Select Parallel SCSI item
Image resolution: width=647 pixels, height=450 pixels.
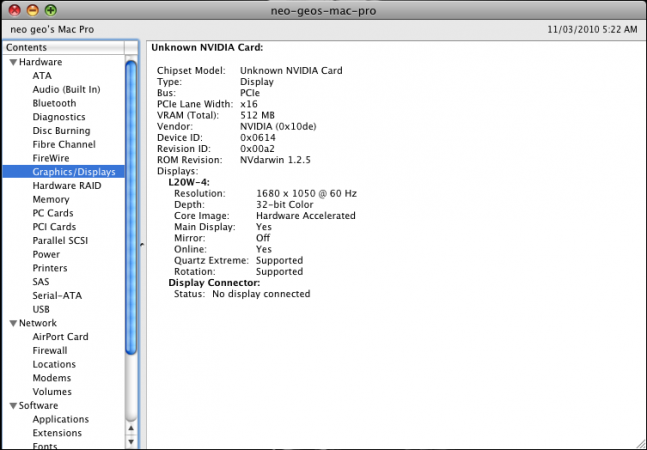[x=60, y=240]
